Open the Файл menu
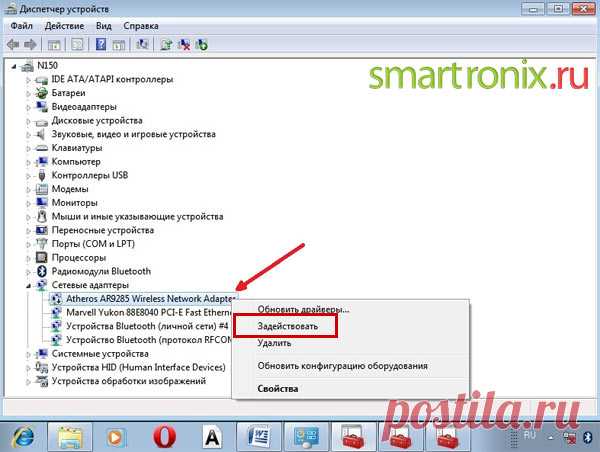Screen dimensions: 600x452 tap(21, 26)
